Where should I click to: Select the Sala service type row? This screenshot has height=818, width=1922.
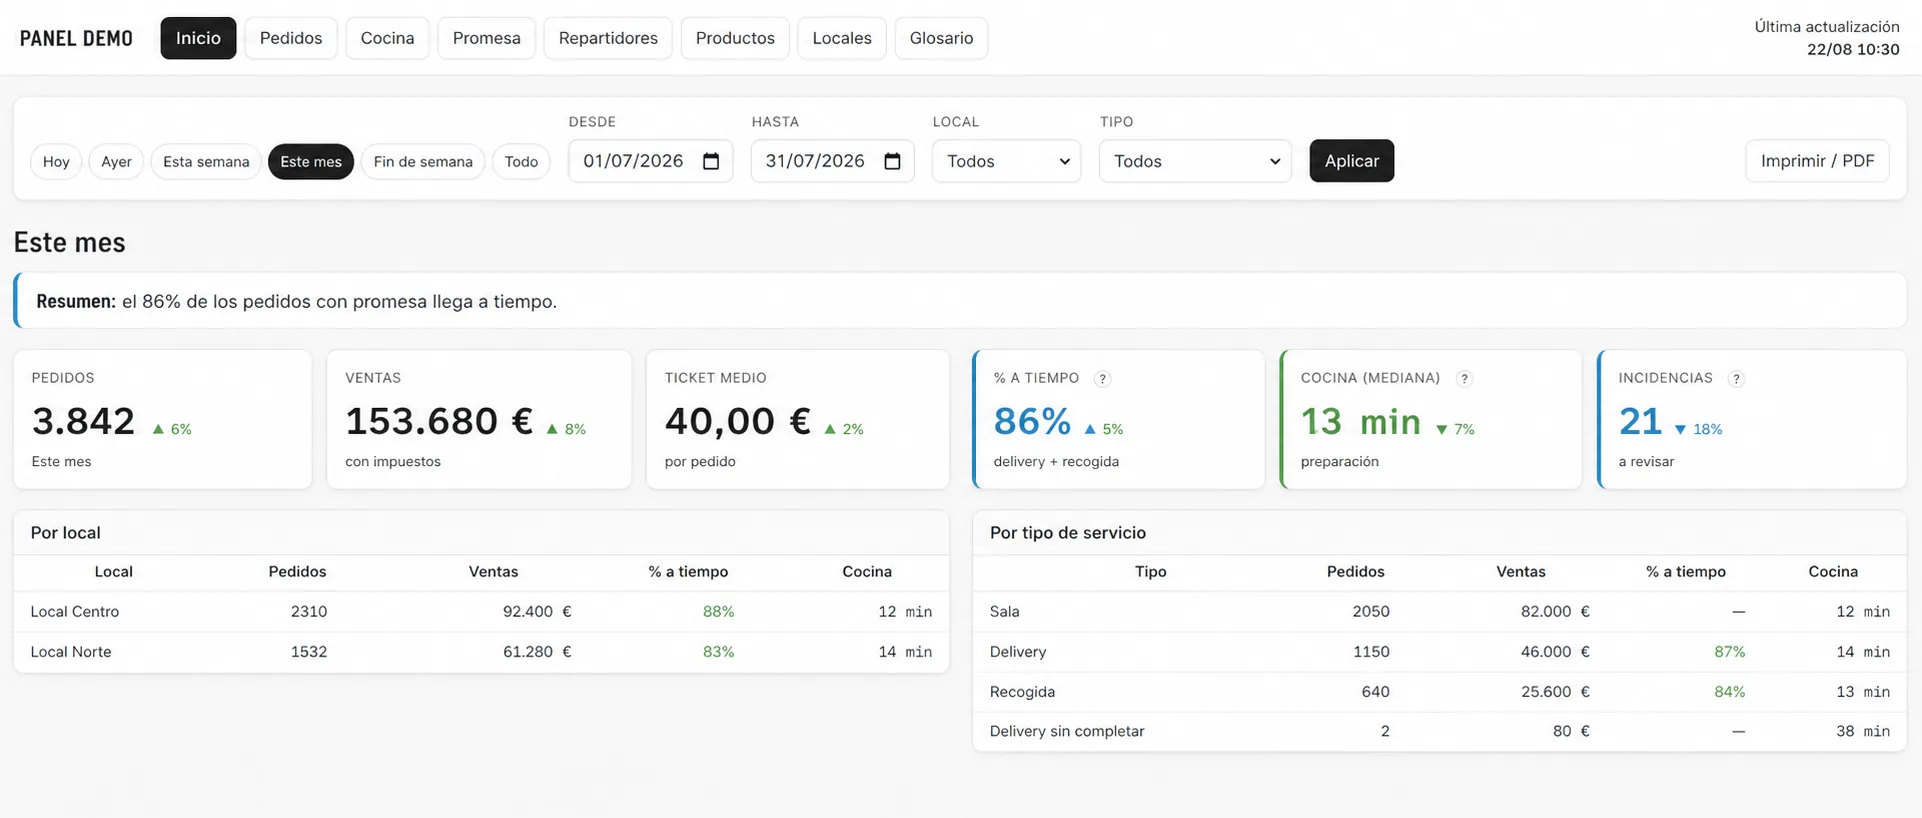click(x=1439, y=612)
